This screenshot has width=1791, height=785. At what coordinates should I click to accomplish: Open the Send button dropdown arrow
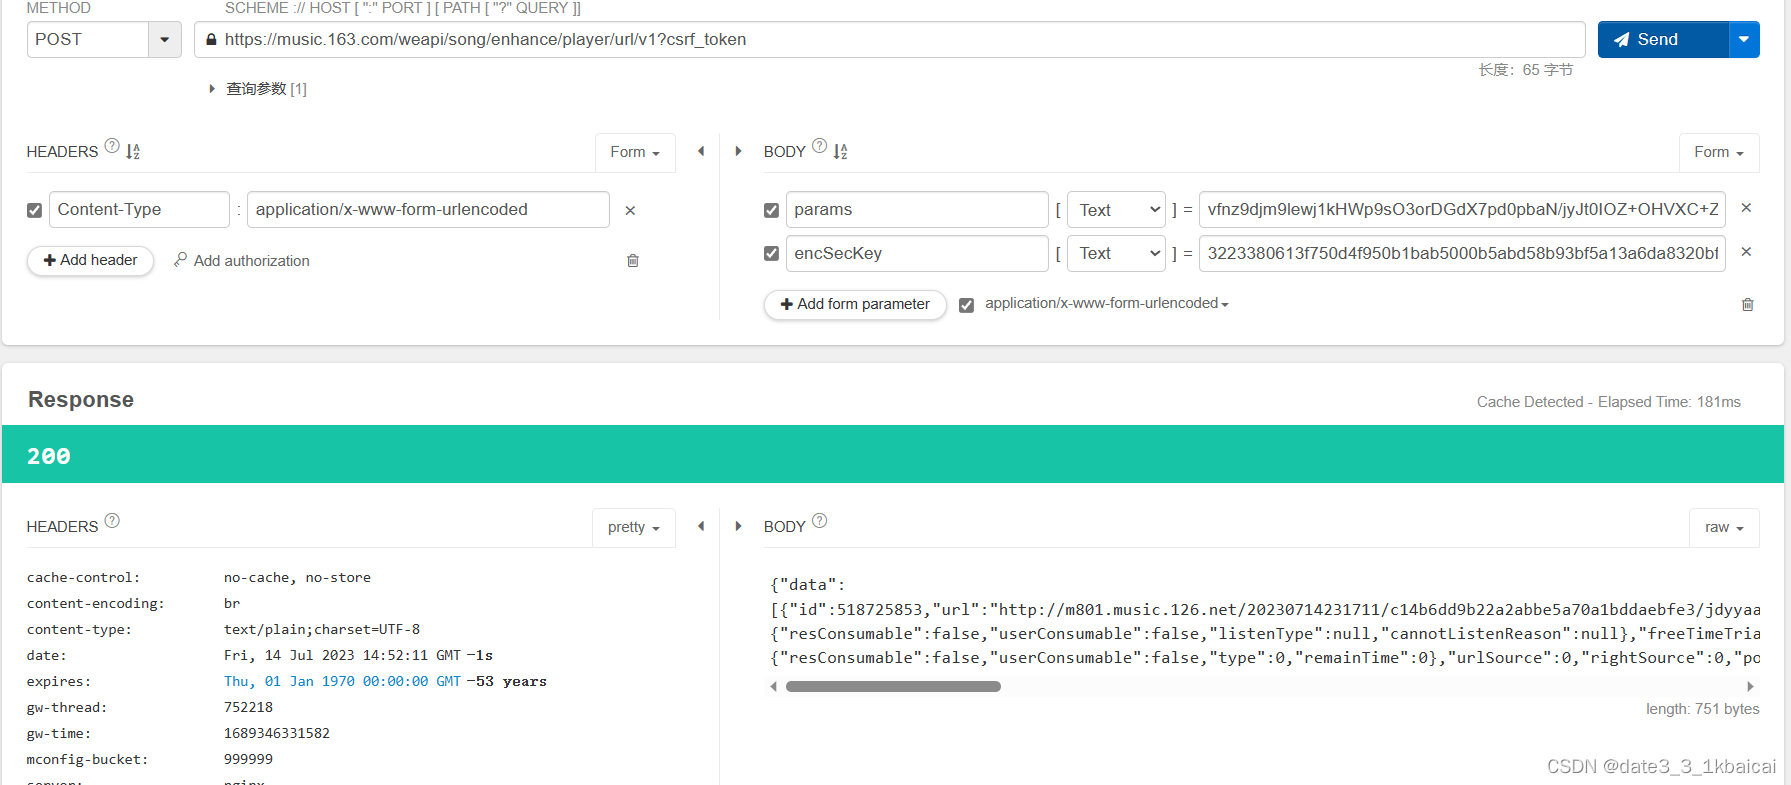(1744, 39)
